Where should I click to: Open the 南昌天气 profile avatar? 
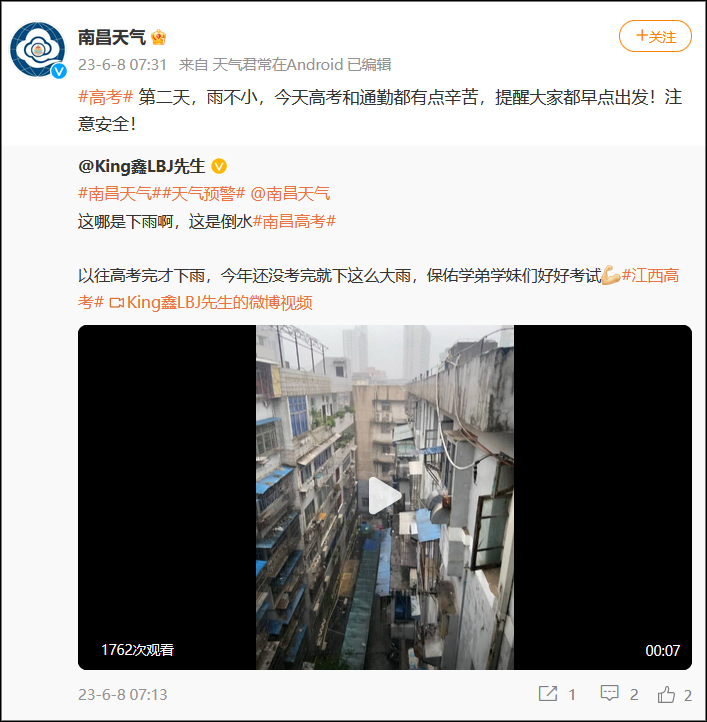click(x=37, y=49)
